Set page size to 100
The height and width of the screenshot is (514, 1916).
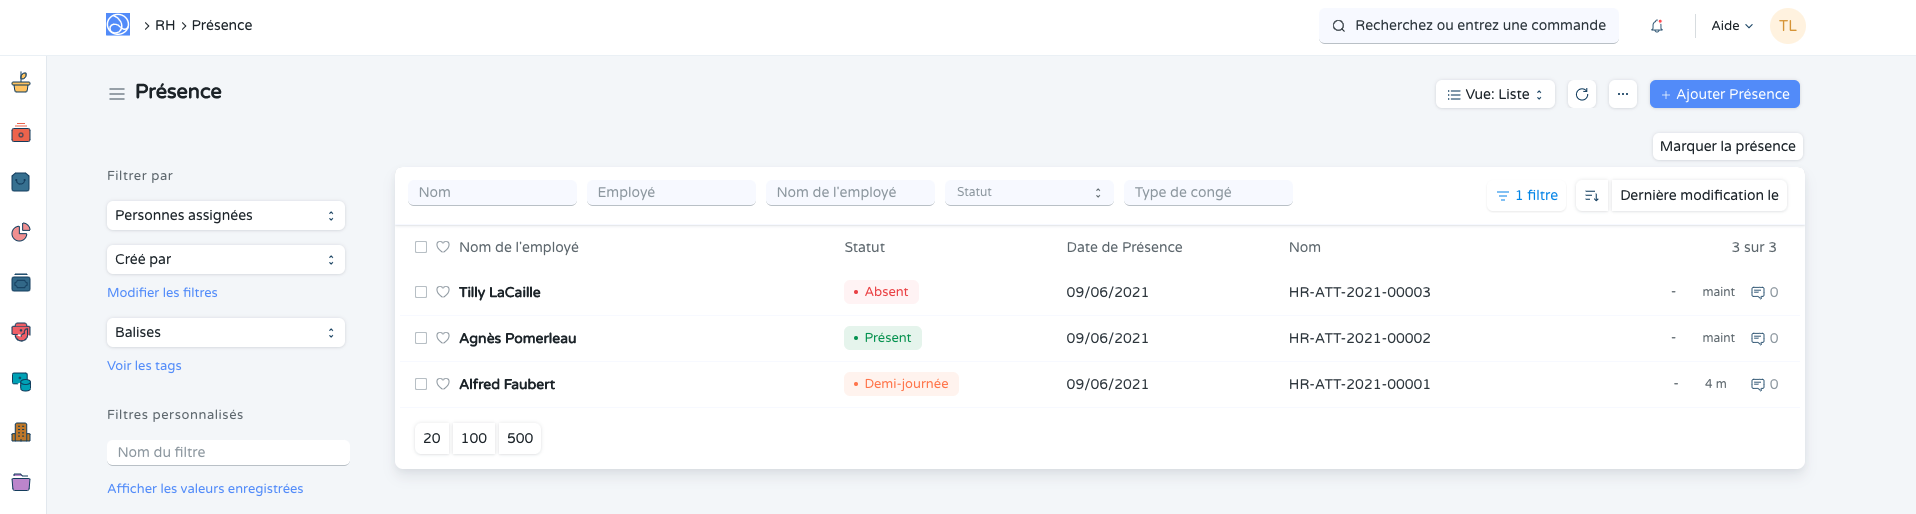(474, 438)
